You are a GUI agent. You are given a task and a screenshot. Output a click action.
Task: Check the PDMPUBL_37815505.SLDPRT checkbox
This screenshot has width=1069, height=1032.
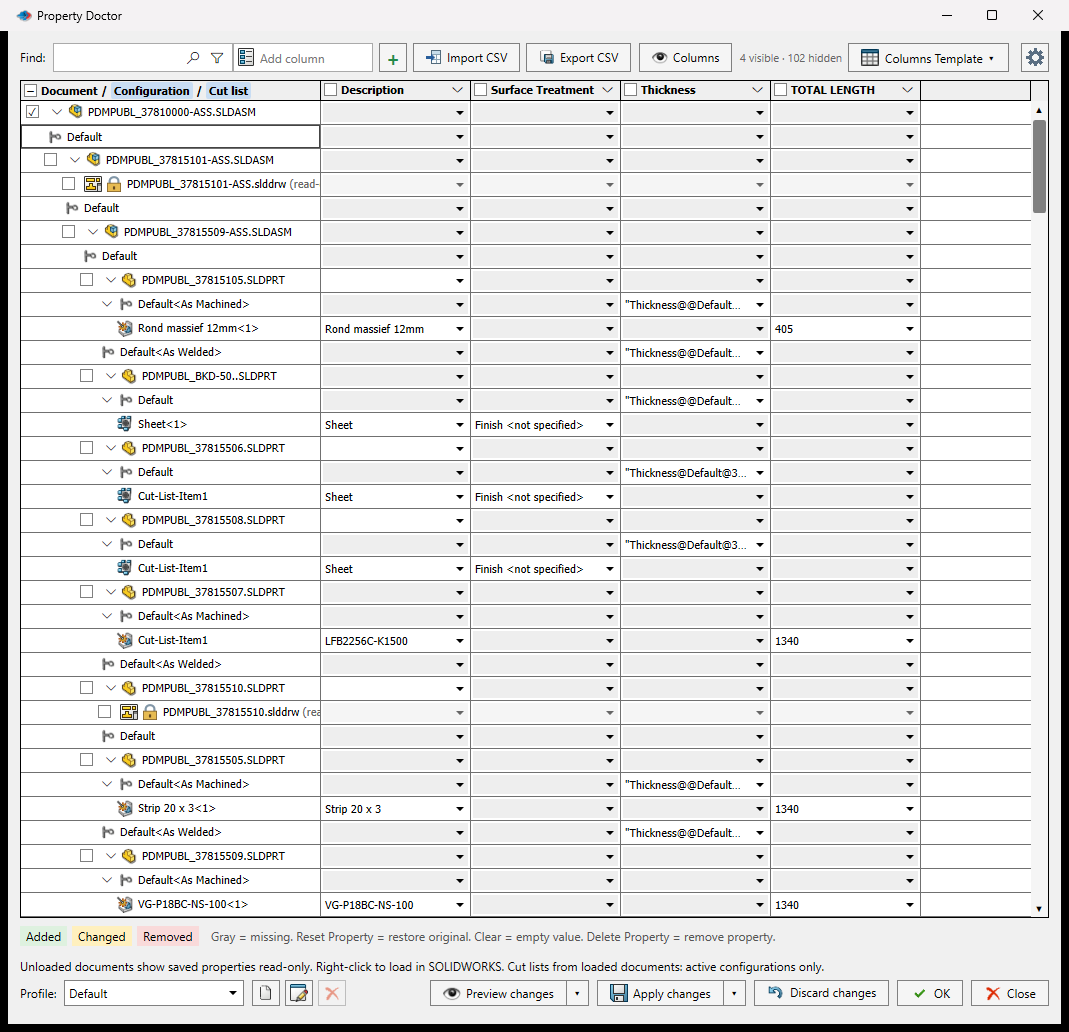[x=87, y=759]
